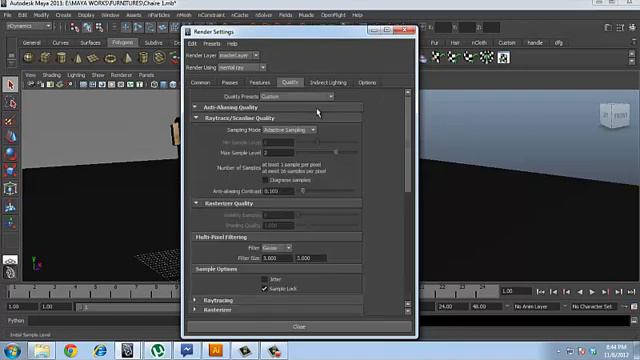Toggle snap to curves icon
640x360 pixels.
pos(138,27)
